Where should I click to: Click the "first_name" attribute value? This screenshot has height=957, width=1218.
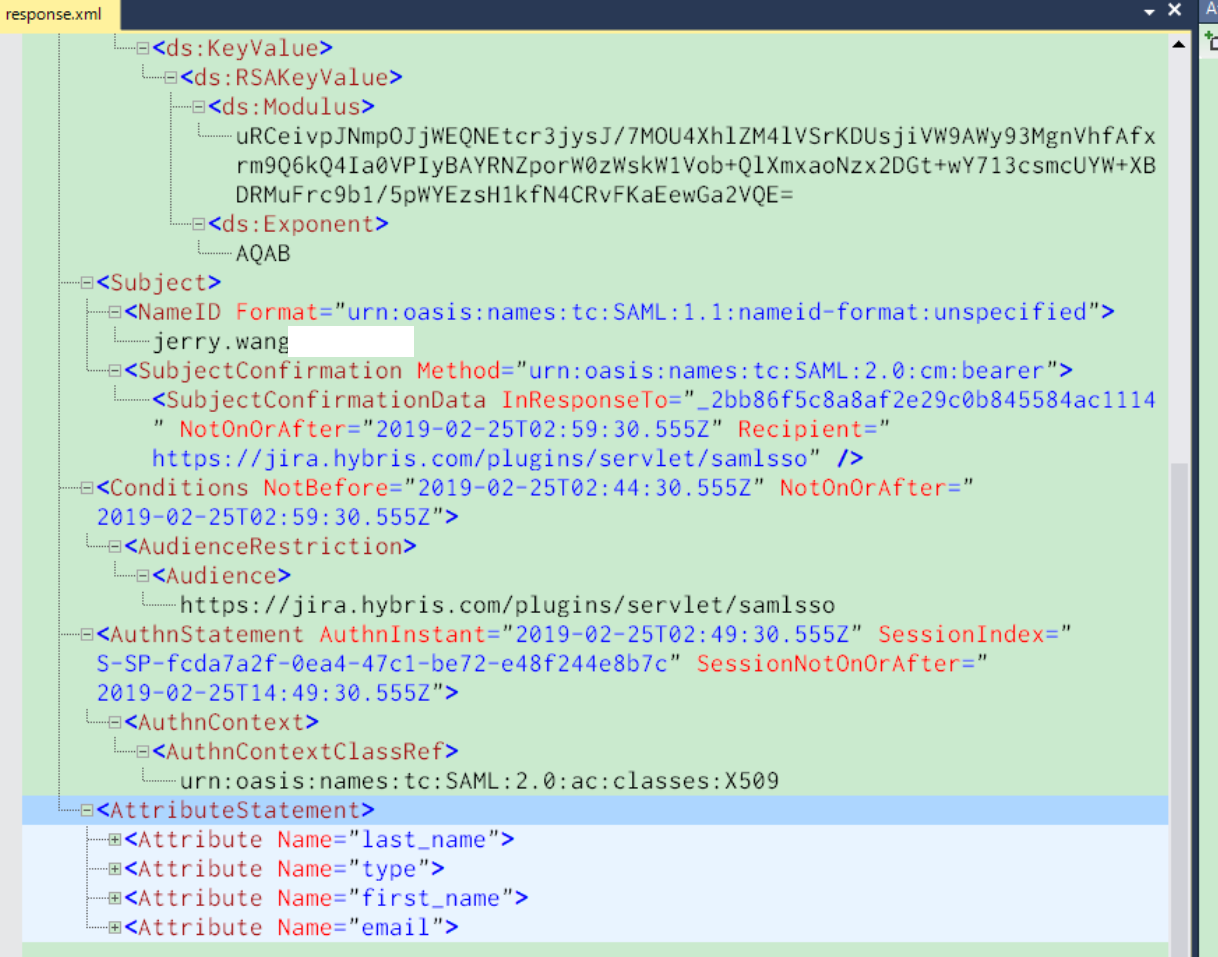coord(431,898)
